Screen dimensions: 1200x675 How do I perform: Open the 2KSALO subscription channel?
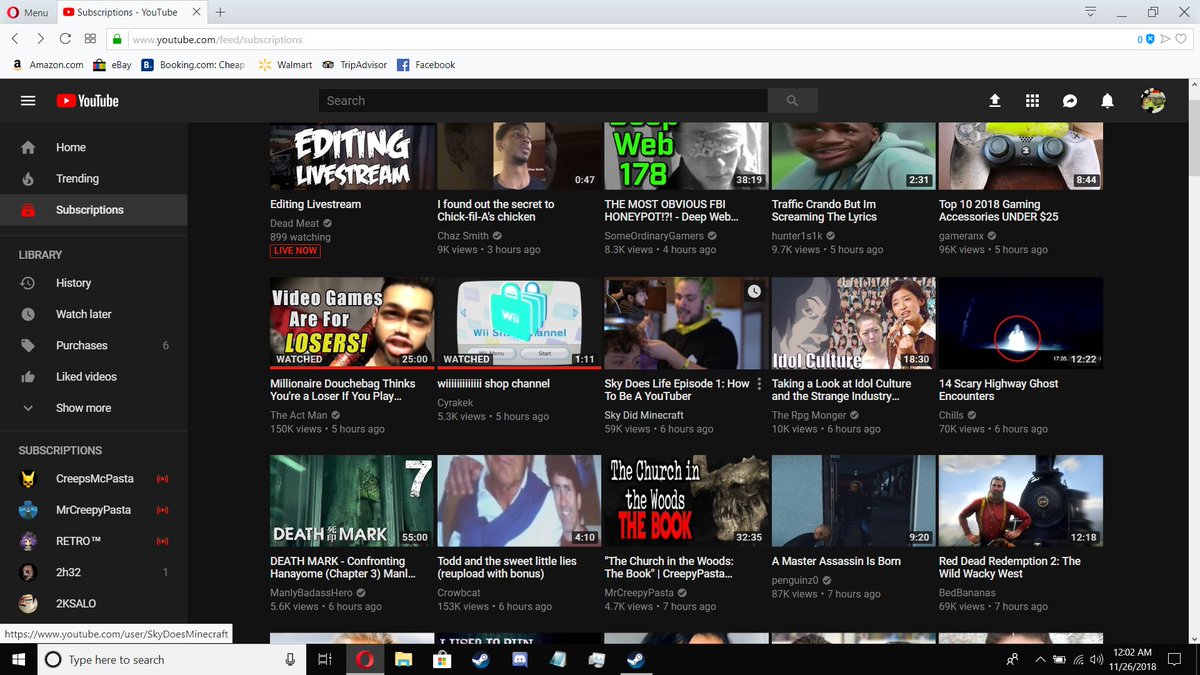tap(93, 604)
